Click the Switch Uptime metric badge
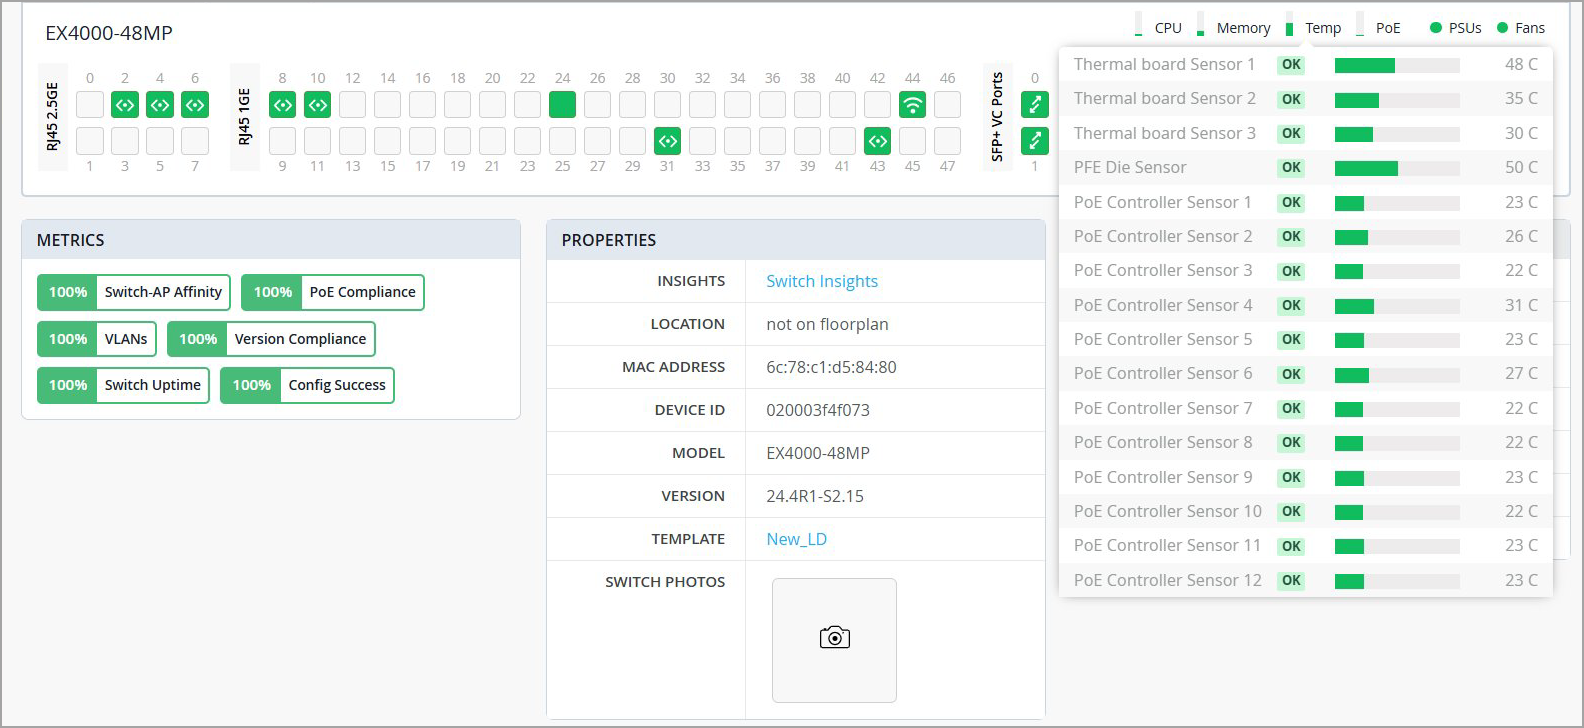The height and width of the screenshot is (728, 1584). (123, 385)
